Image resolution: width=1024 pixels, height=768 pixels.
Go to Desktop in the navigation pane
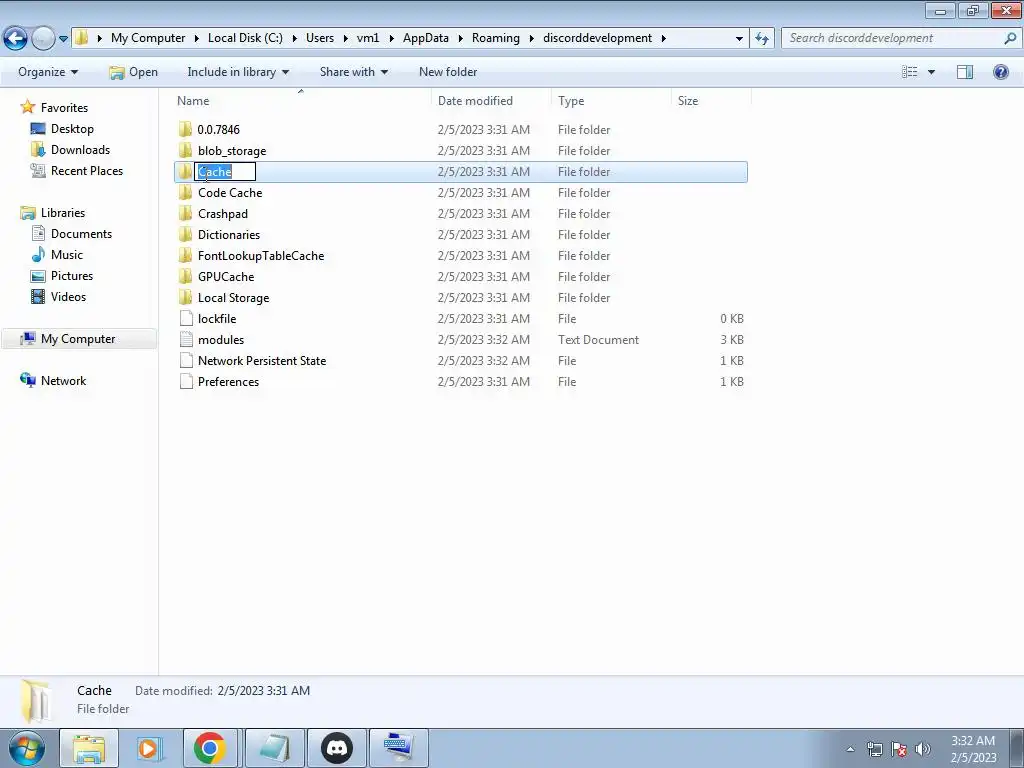[x=72, y=129]
